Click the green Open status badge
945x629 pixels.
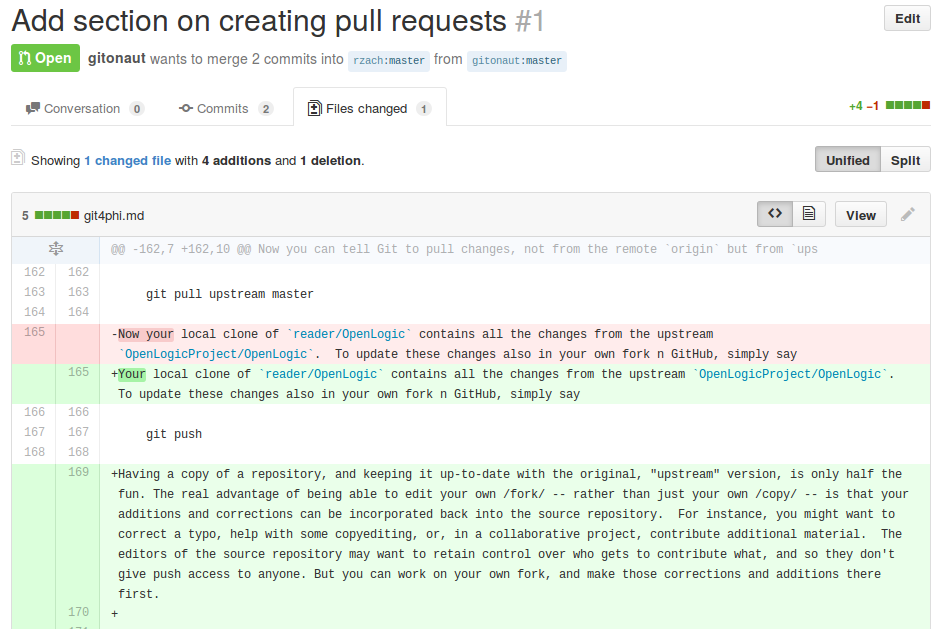click(45, 58)
